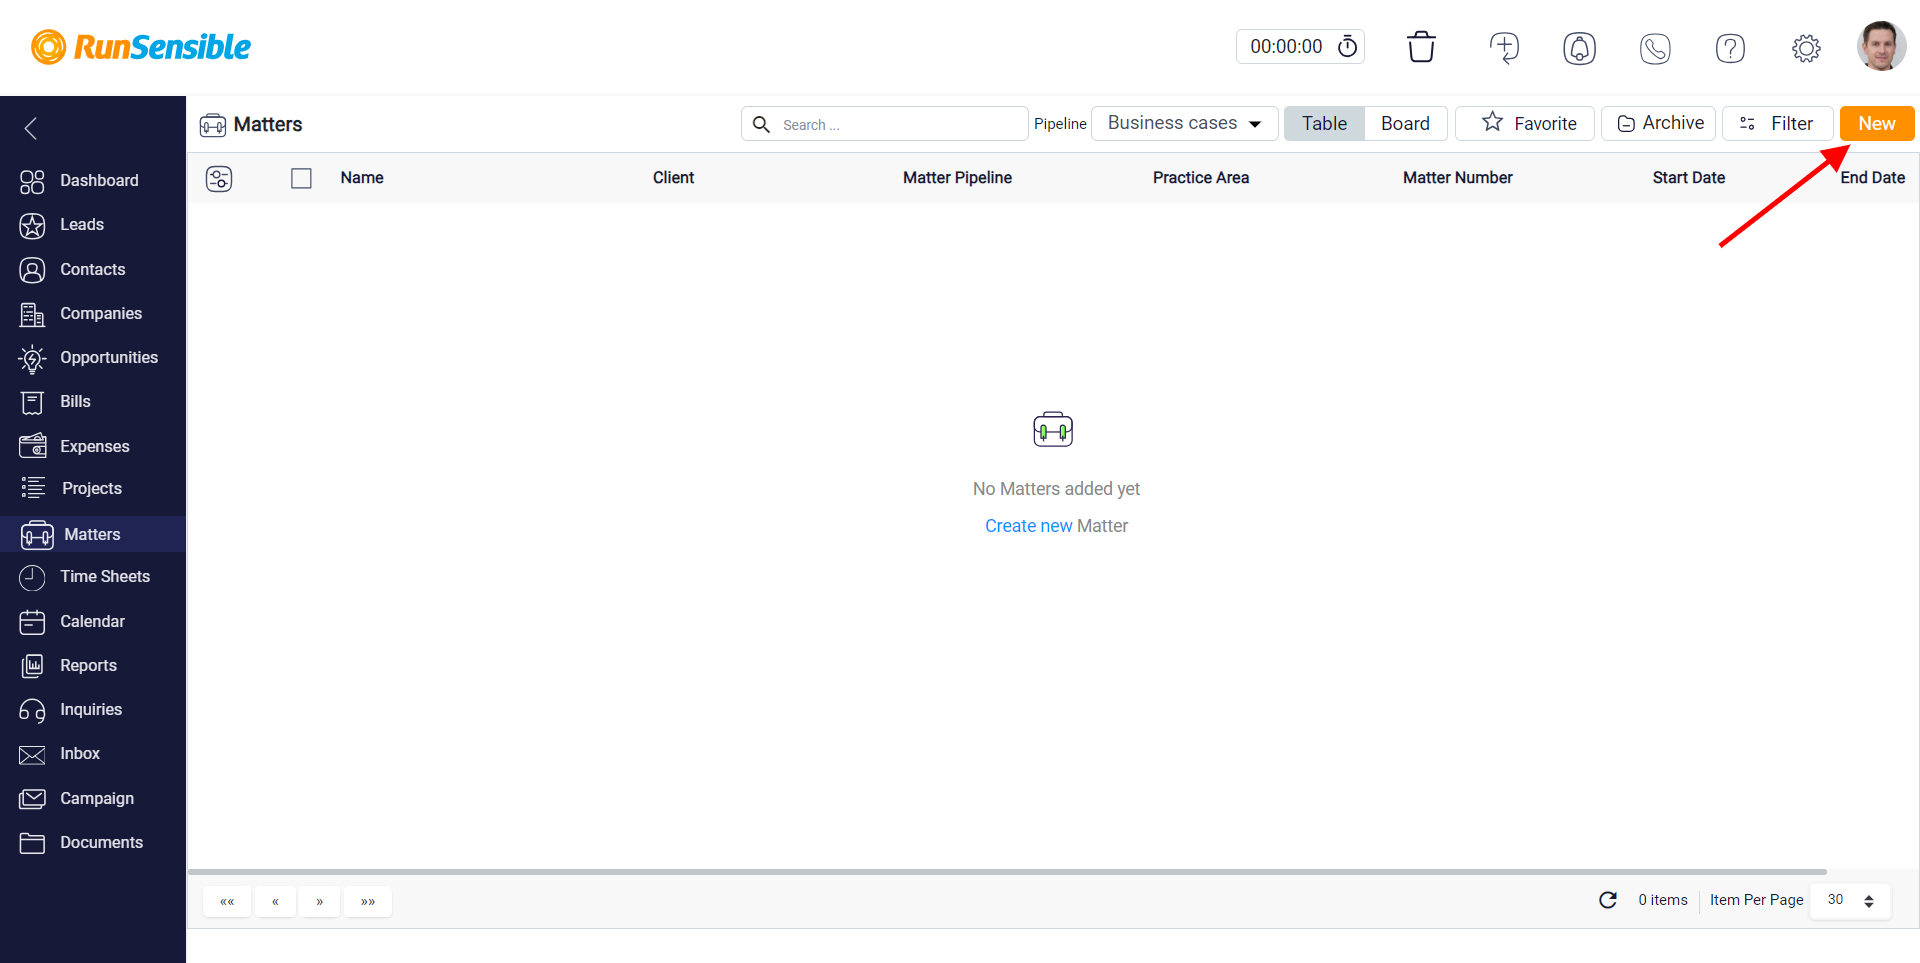1920x963 pixels.
Task: Collapse the sidebar with back arrow
Action: pyautogui.click(x=31, y=128)
